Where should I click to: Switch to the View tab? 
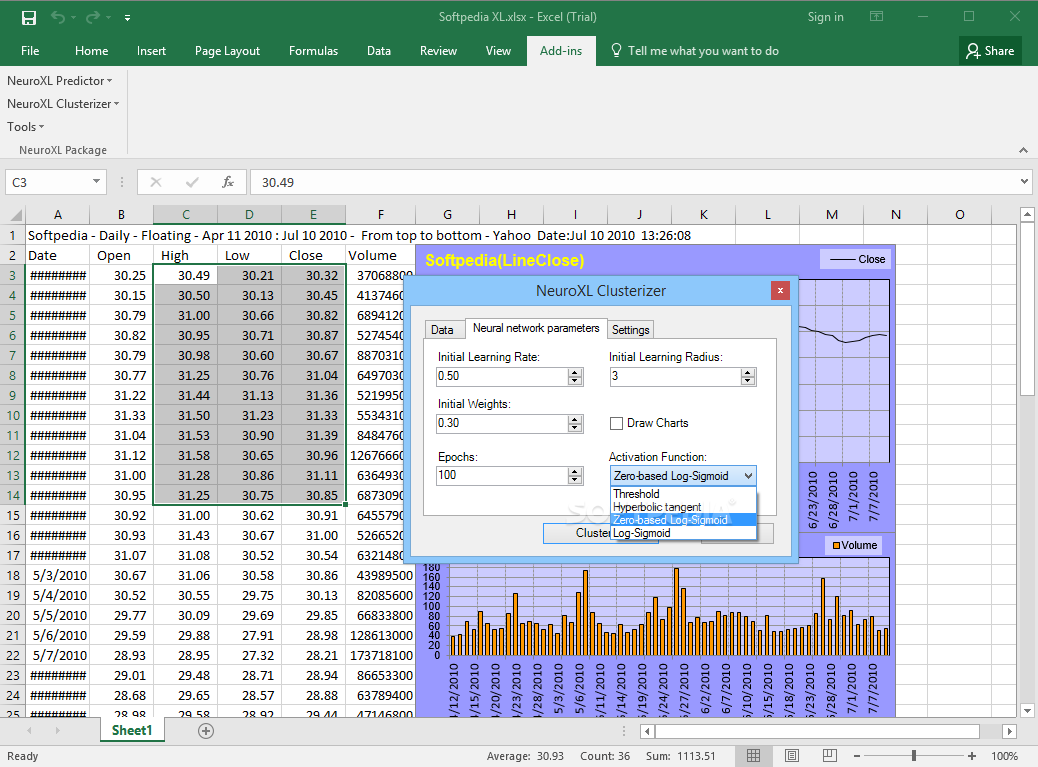coord(498,51)
